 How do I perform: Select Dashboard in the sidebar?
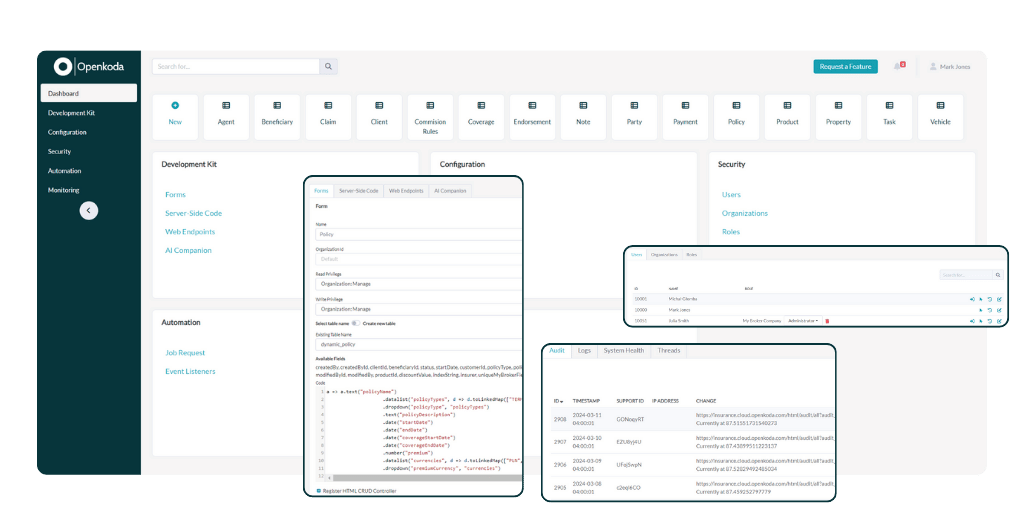89,93
